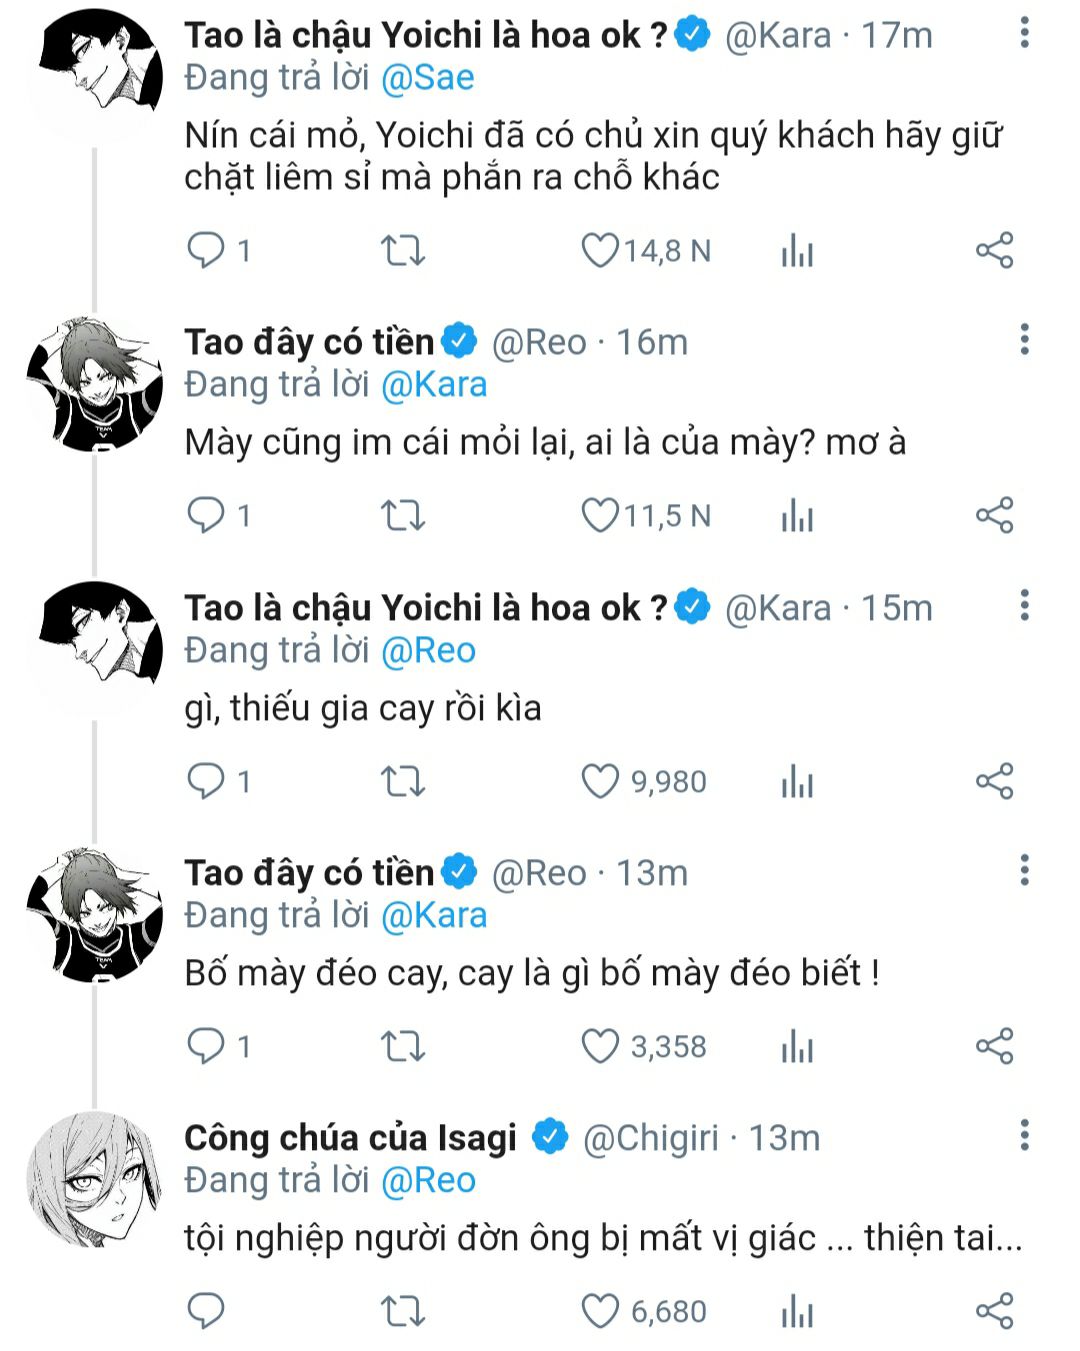Like Kara's tweet with 14,8 N likes

point(600,250)
